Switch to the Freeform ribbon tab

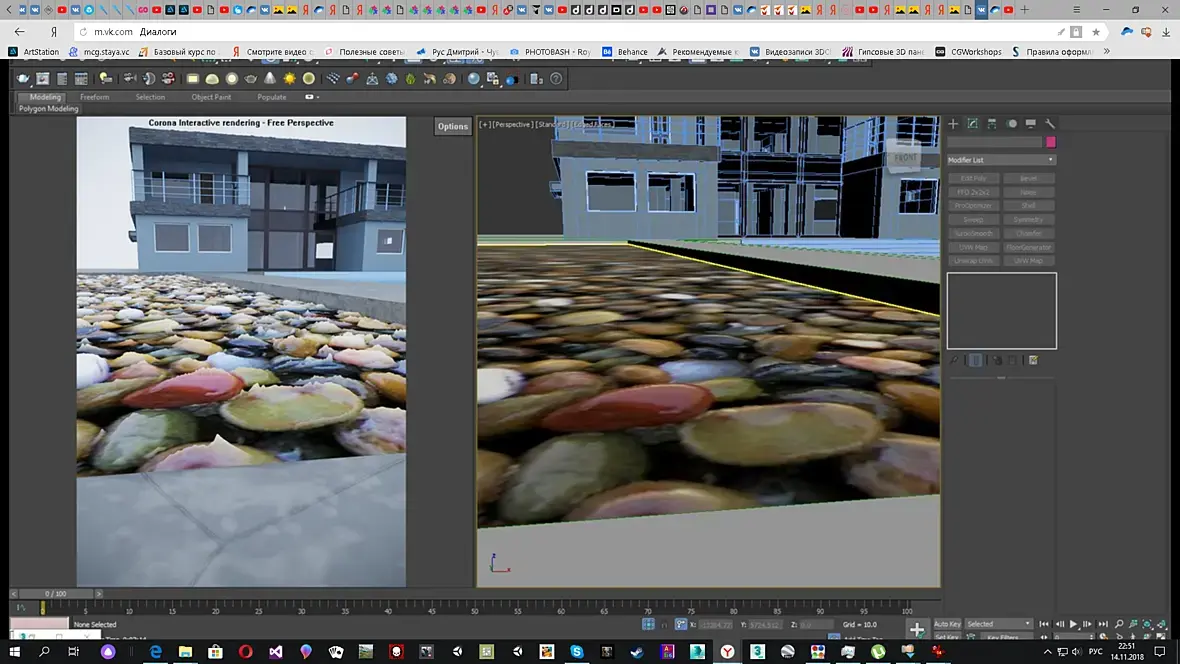[95, 97]
